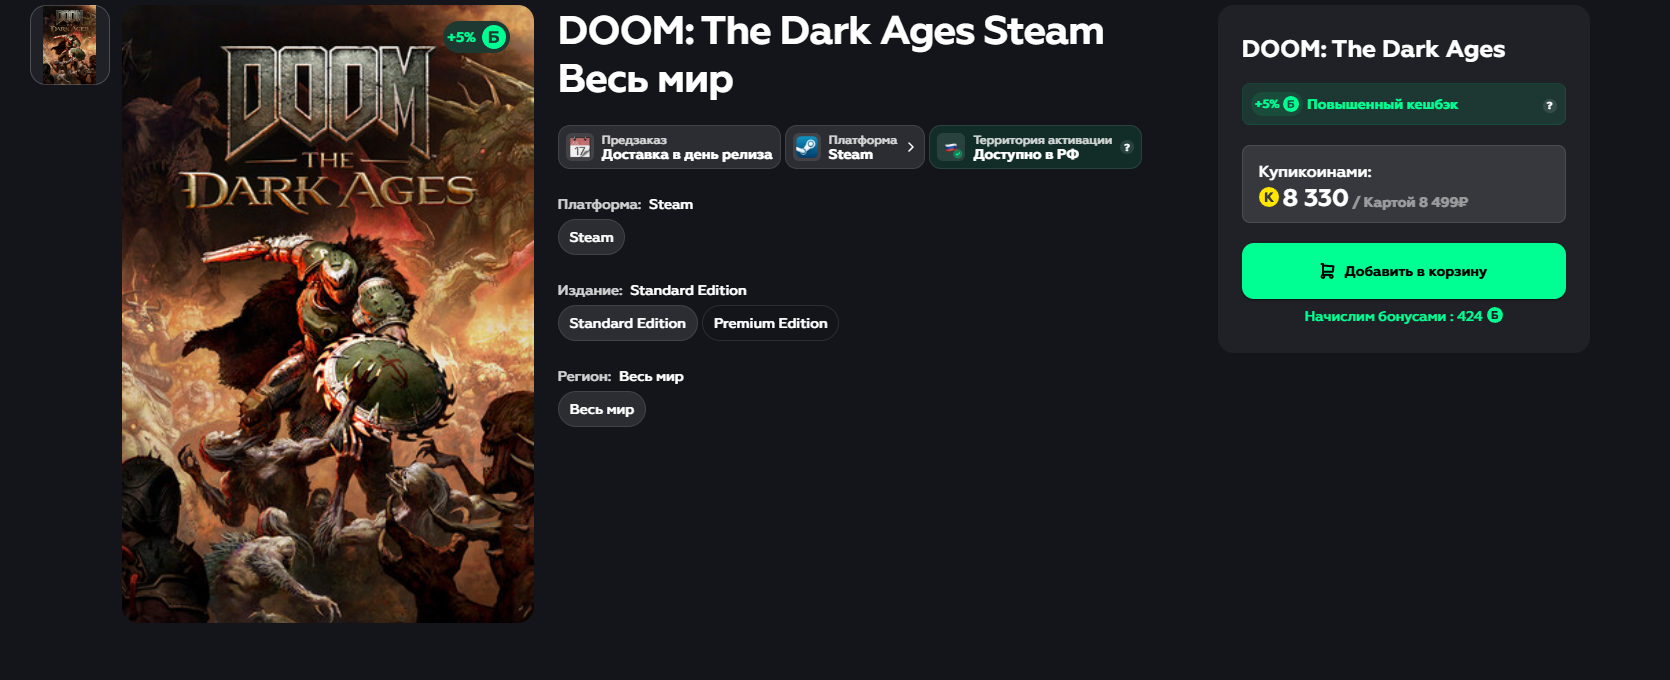This screenshot has height=680, width=1670.
Task: Click the +5% bonus badge on cover art
Action: point(477,37)
